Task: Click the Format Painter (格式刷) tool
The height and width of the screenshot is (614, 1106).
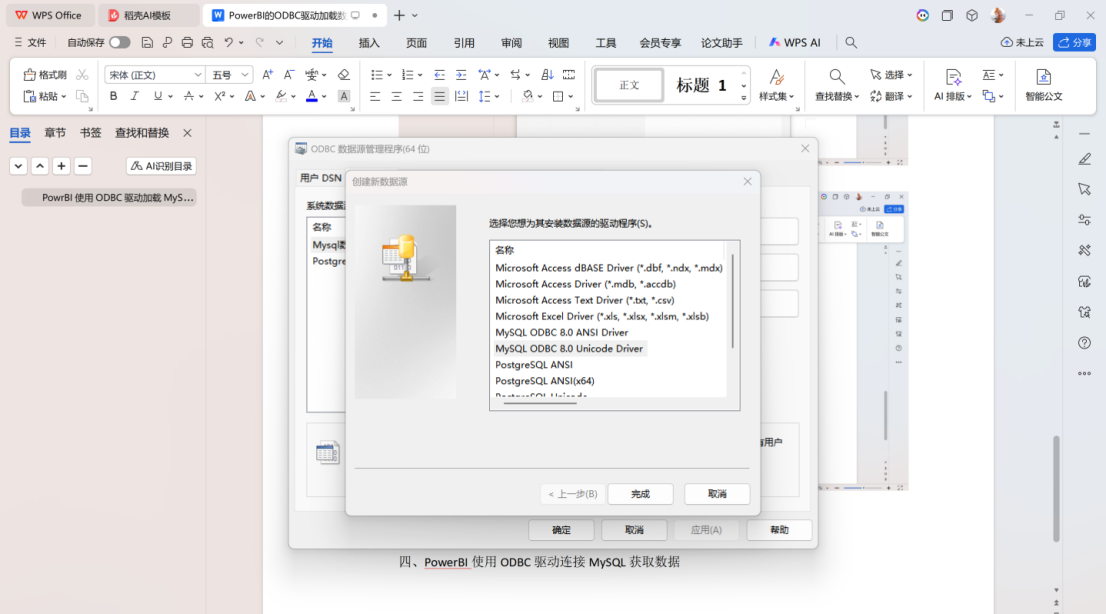Action: pyautogui.click(x=45, y=75)
